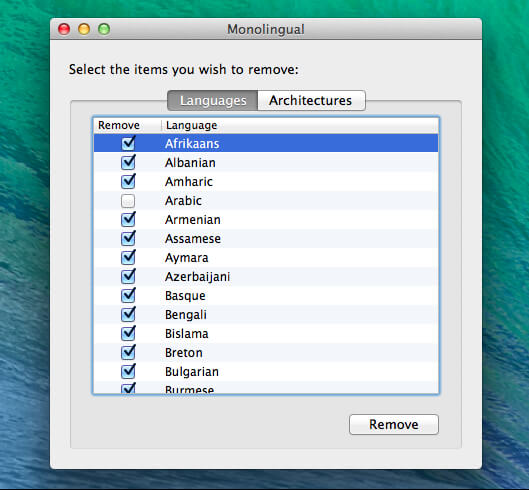The image size is (529, 490).
Task: Click the Remove button
Action: coord(394,425)
